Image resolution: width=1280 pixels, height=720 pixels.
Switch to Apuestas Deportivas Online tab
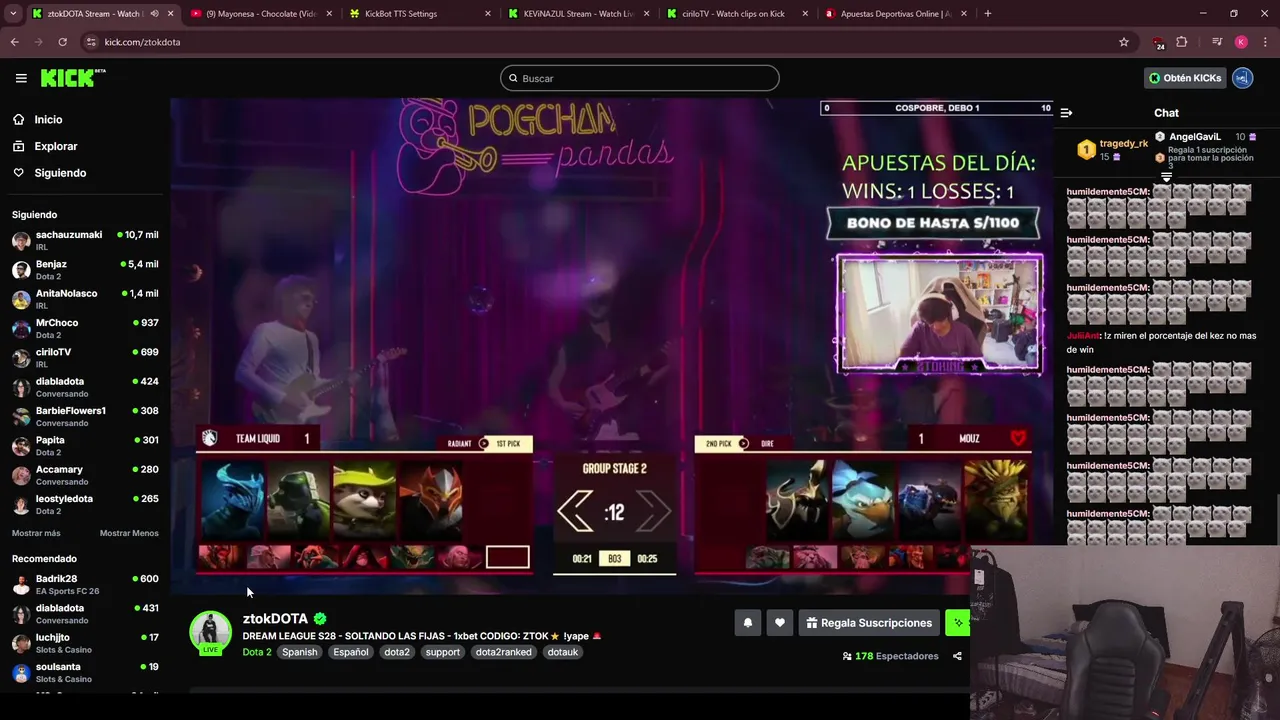pyautogui.click(x=895, y=14)
